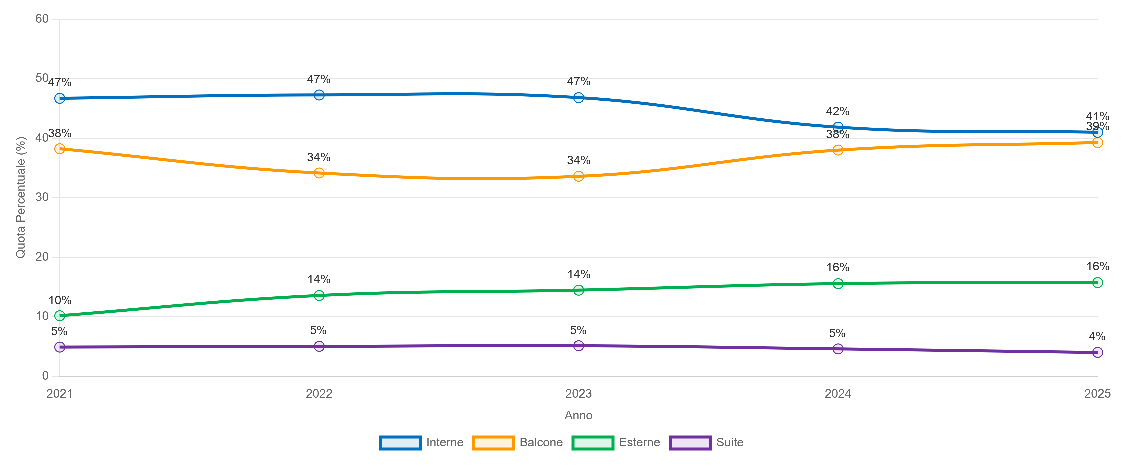
Task: Select the Interne data point for 2022
Action: click(x=319, y=95)
